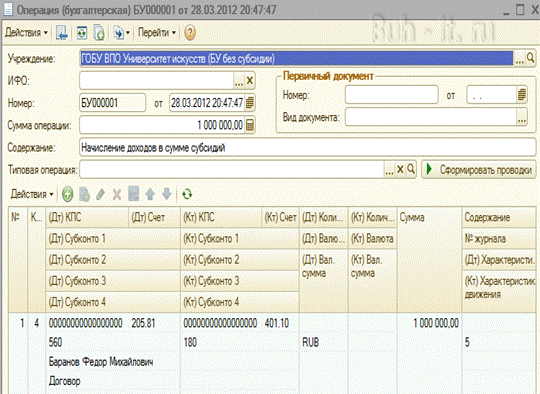Clear the Типовая операция with X
Image resolution: width=540 pixels, height=394 pixels.
400,169
